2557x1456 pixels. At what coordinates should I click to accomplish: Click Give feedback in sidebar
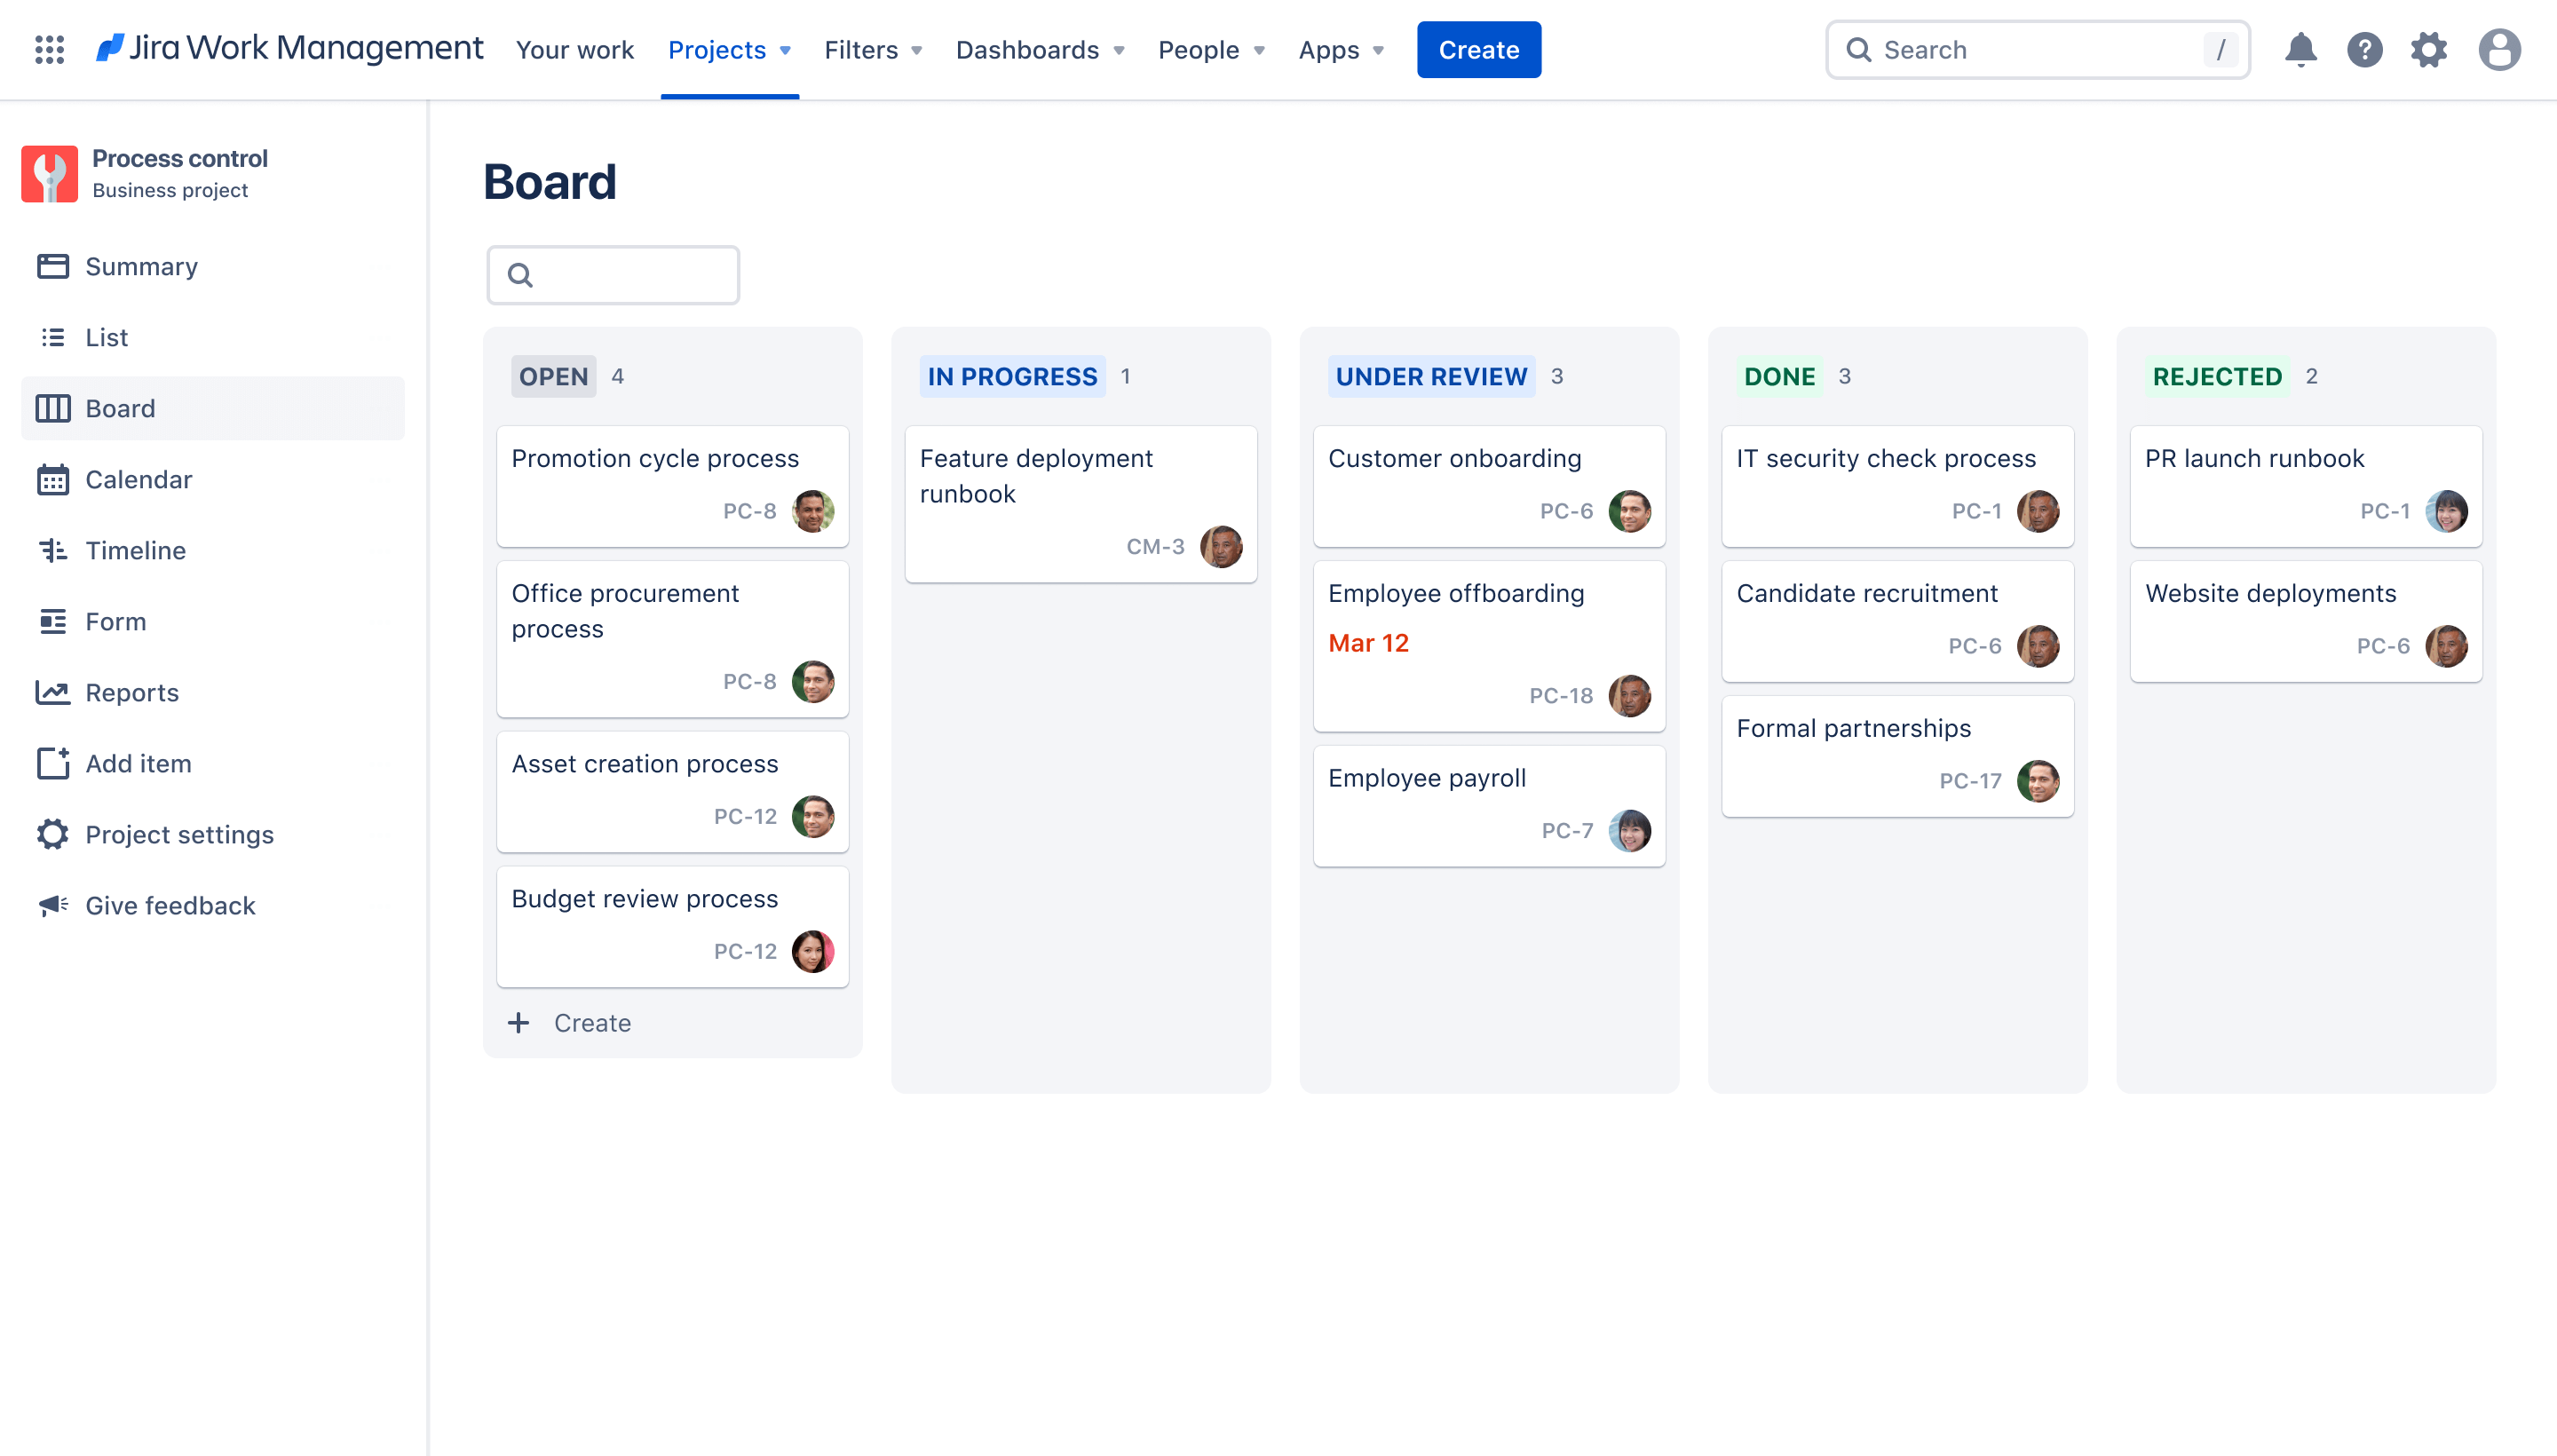tap(170, 905)
